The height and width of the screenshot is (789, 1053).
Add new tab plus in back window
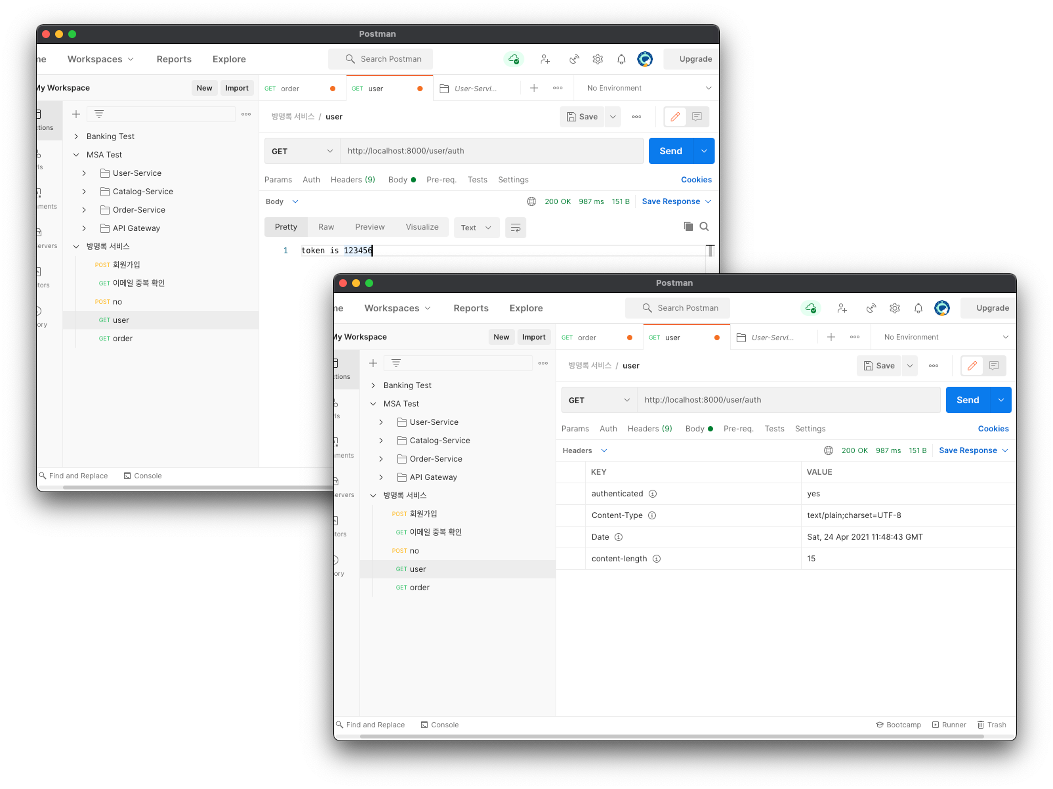pos(534,88)
